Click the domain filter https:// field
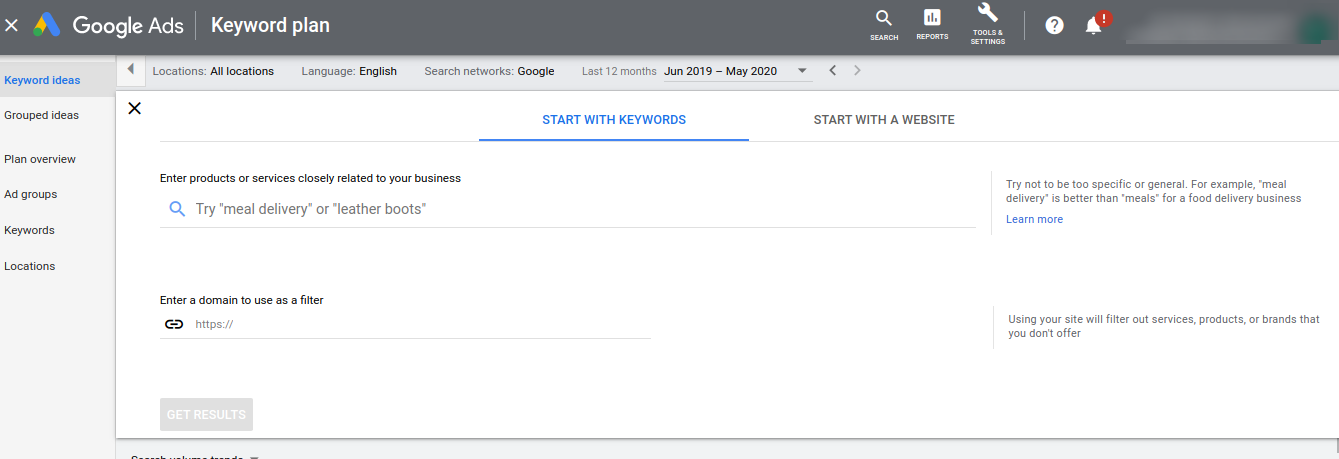 pos(405,324)
